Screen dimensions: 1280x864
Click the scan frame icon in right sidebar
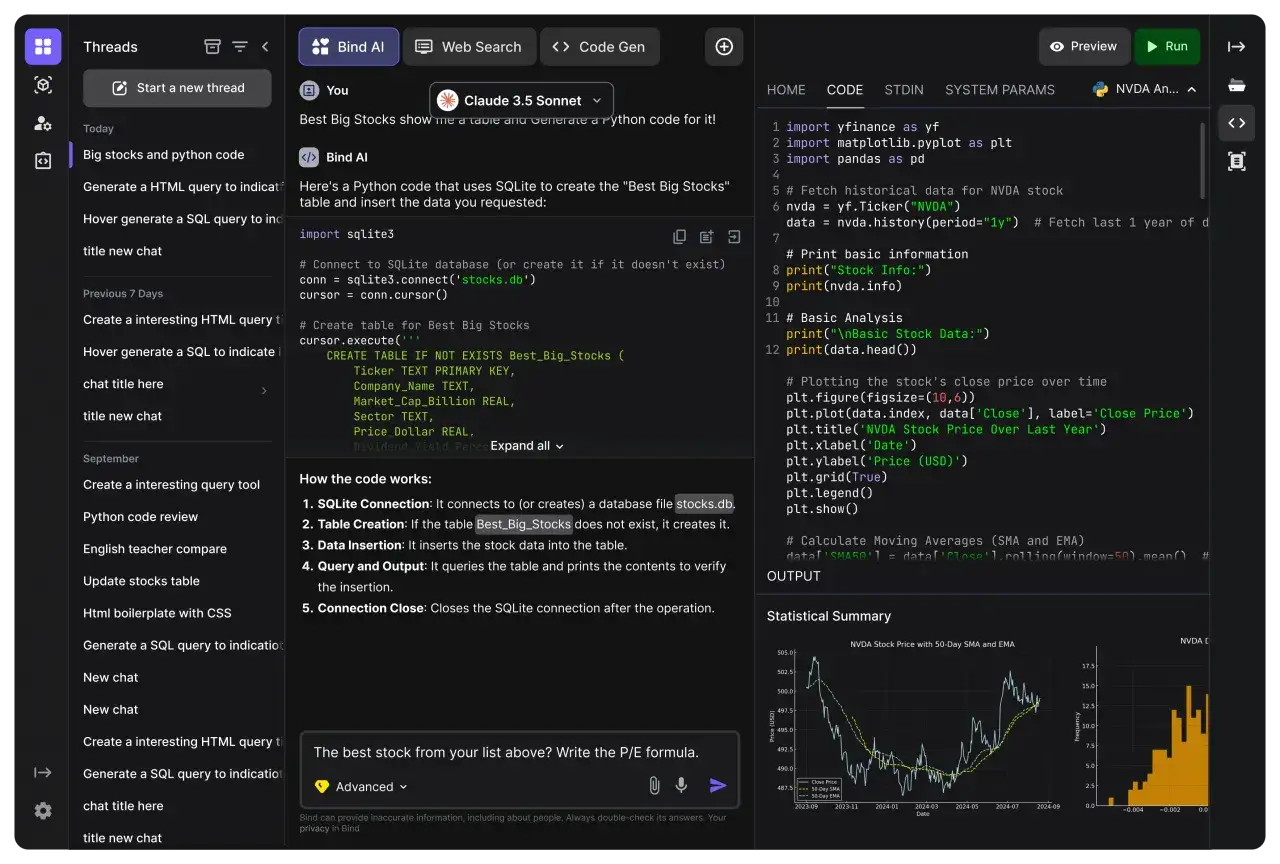1237,161
